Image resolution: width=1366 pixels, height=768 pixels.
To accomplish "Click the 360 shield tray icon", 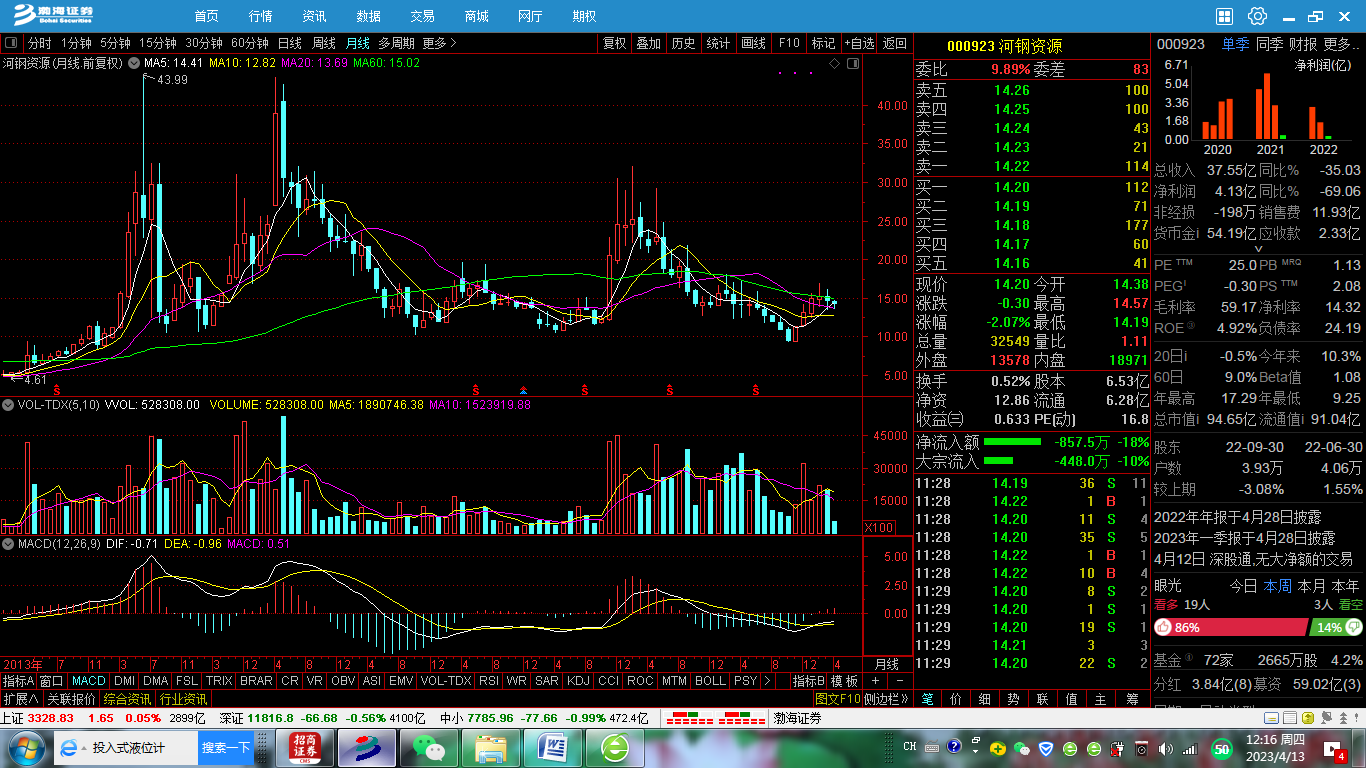I will click(1046, 748).
